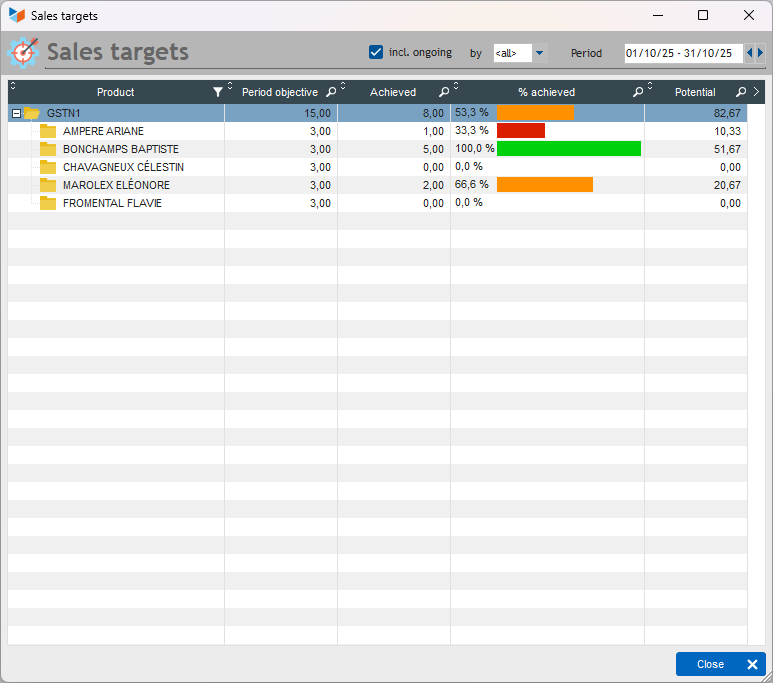The height and width of the screenshot is (683, 773).
Task: Click the green 100% progress bar
Action: [569, 148]
